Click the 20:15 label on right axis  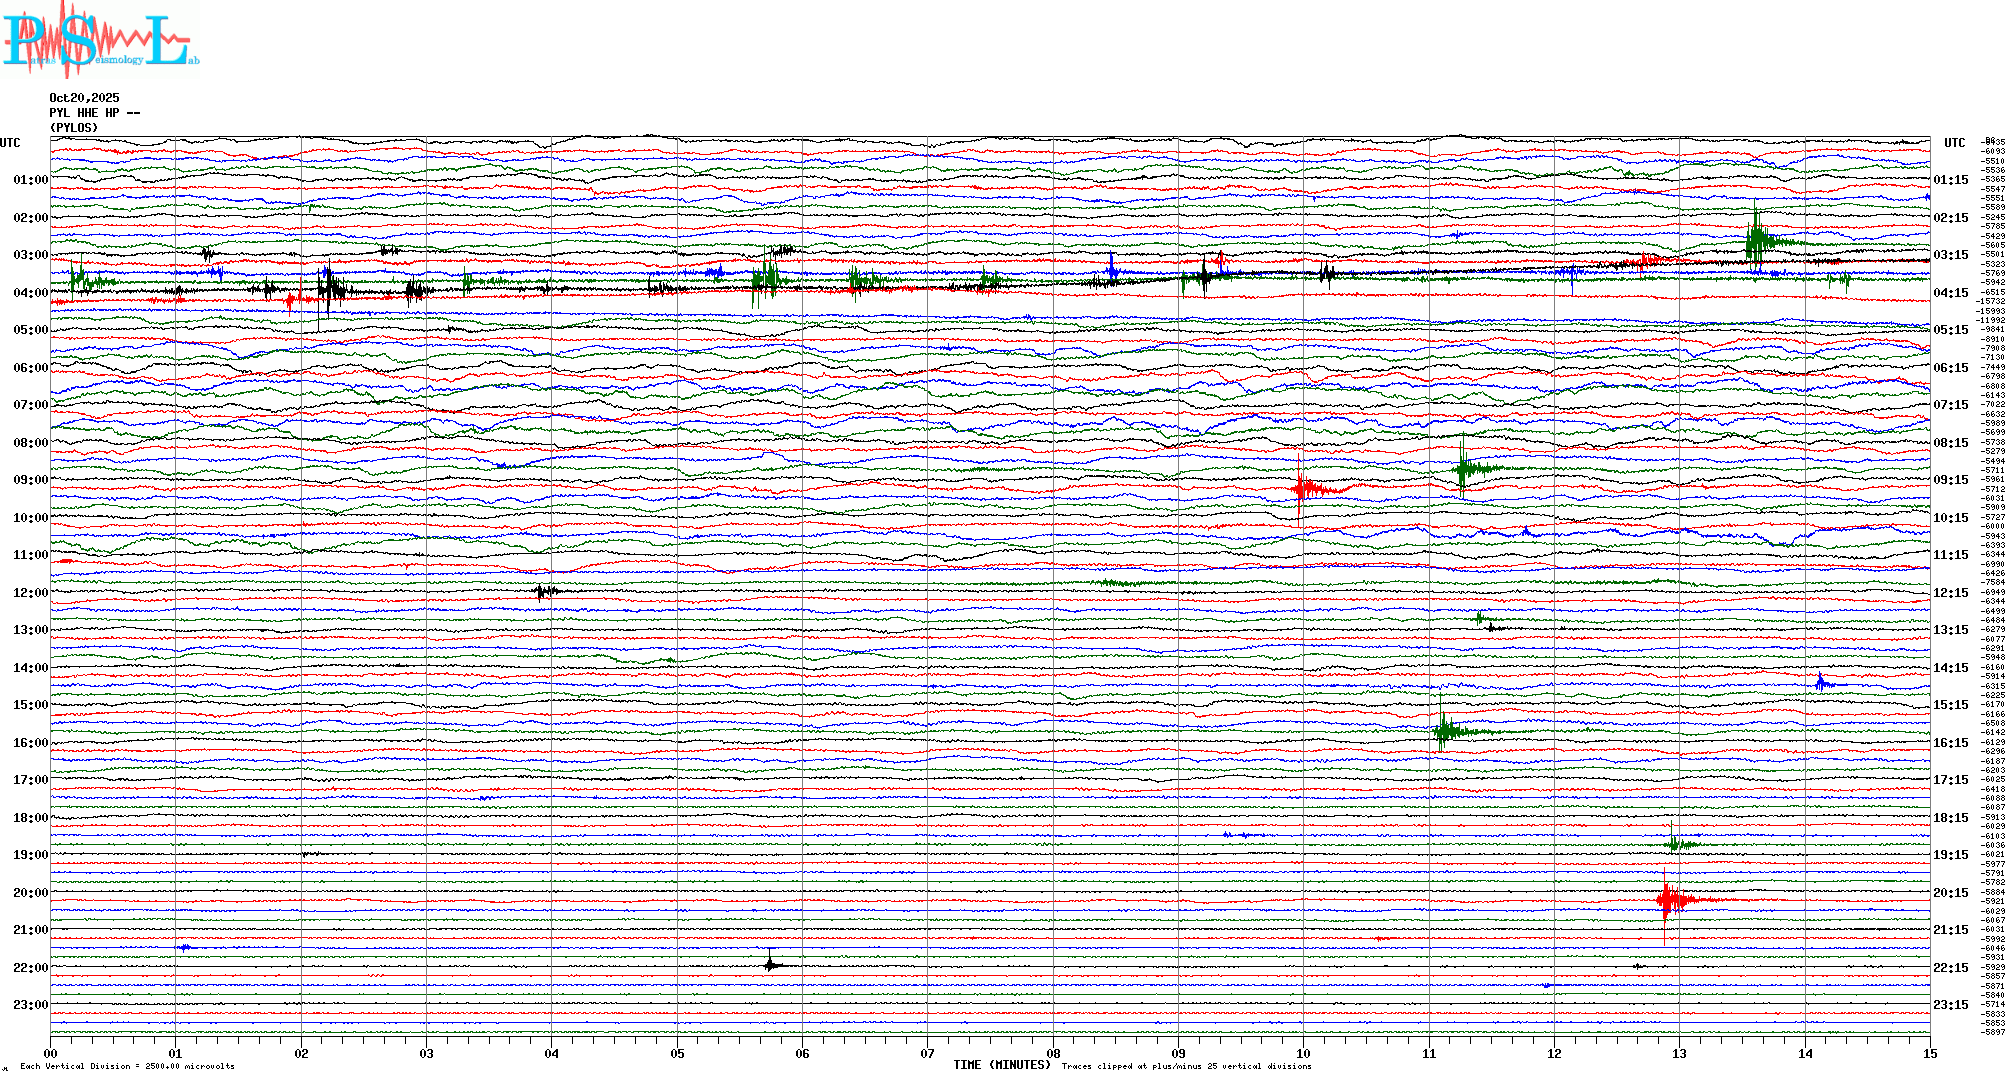[1950, 893]
